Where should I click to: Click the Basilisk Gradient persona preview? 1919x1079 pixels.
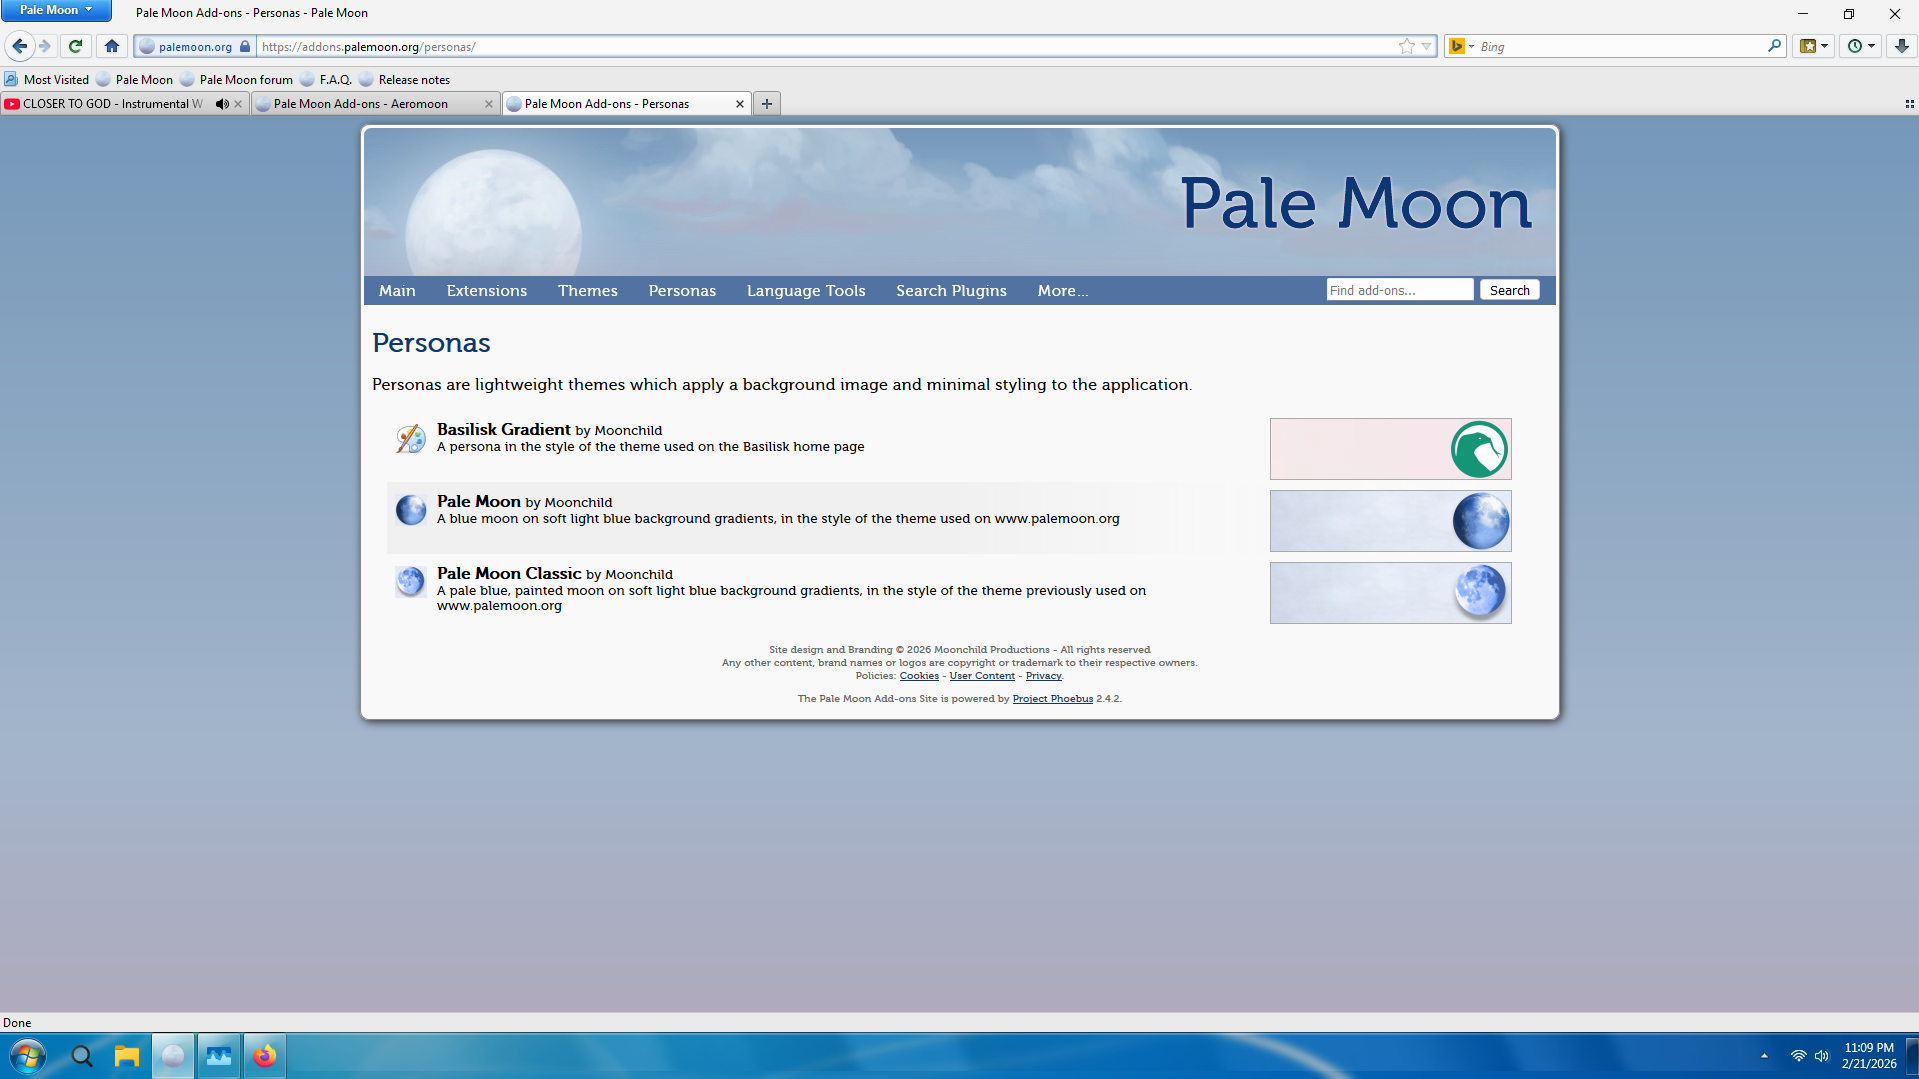pos(1390,449)
